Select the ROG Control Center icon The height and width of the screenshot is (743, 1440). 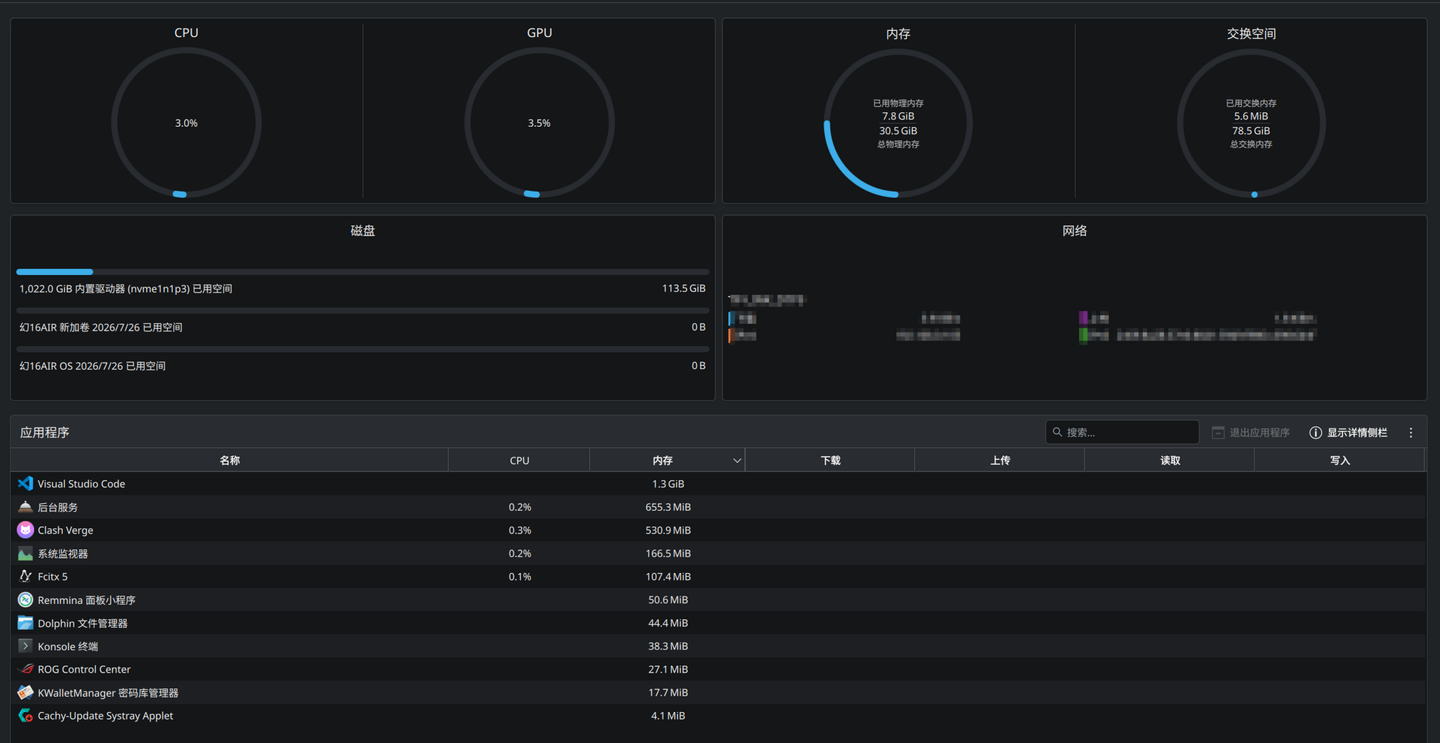(25, 669)
